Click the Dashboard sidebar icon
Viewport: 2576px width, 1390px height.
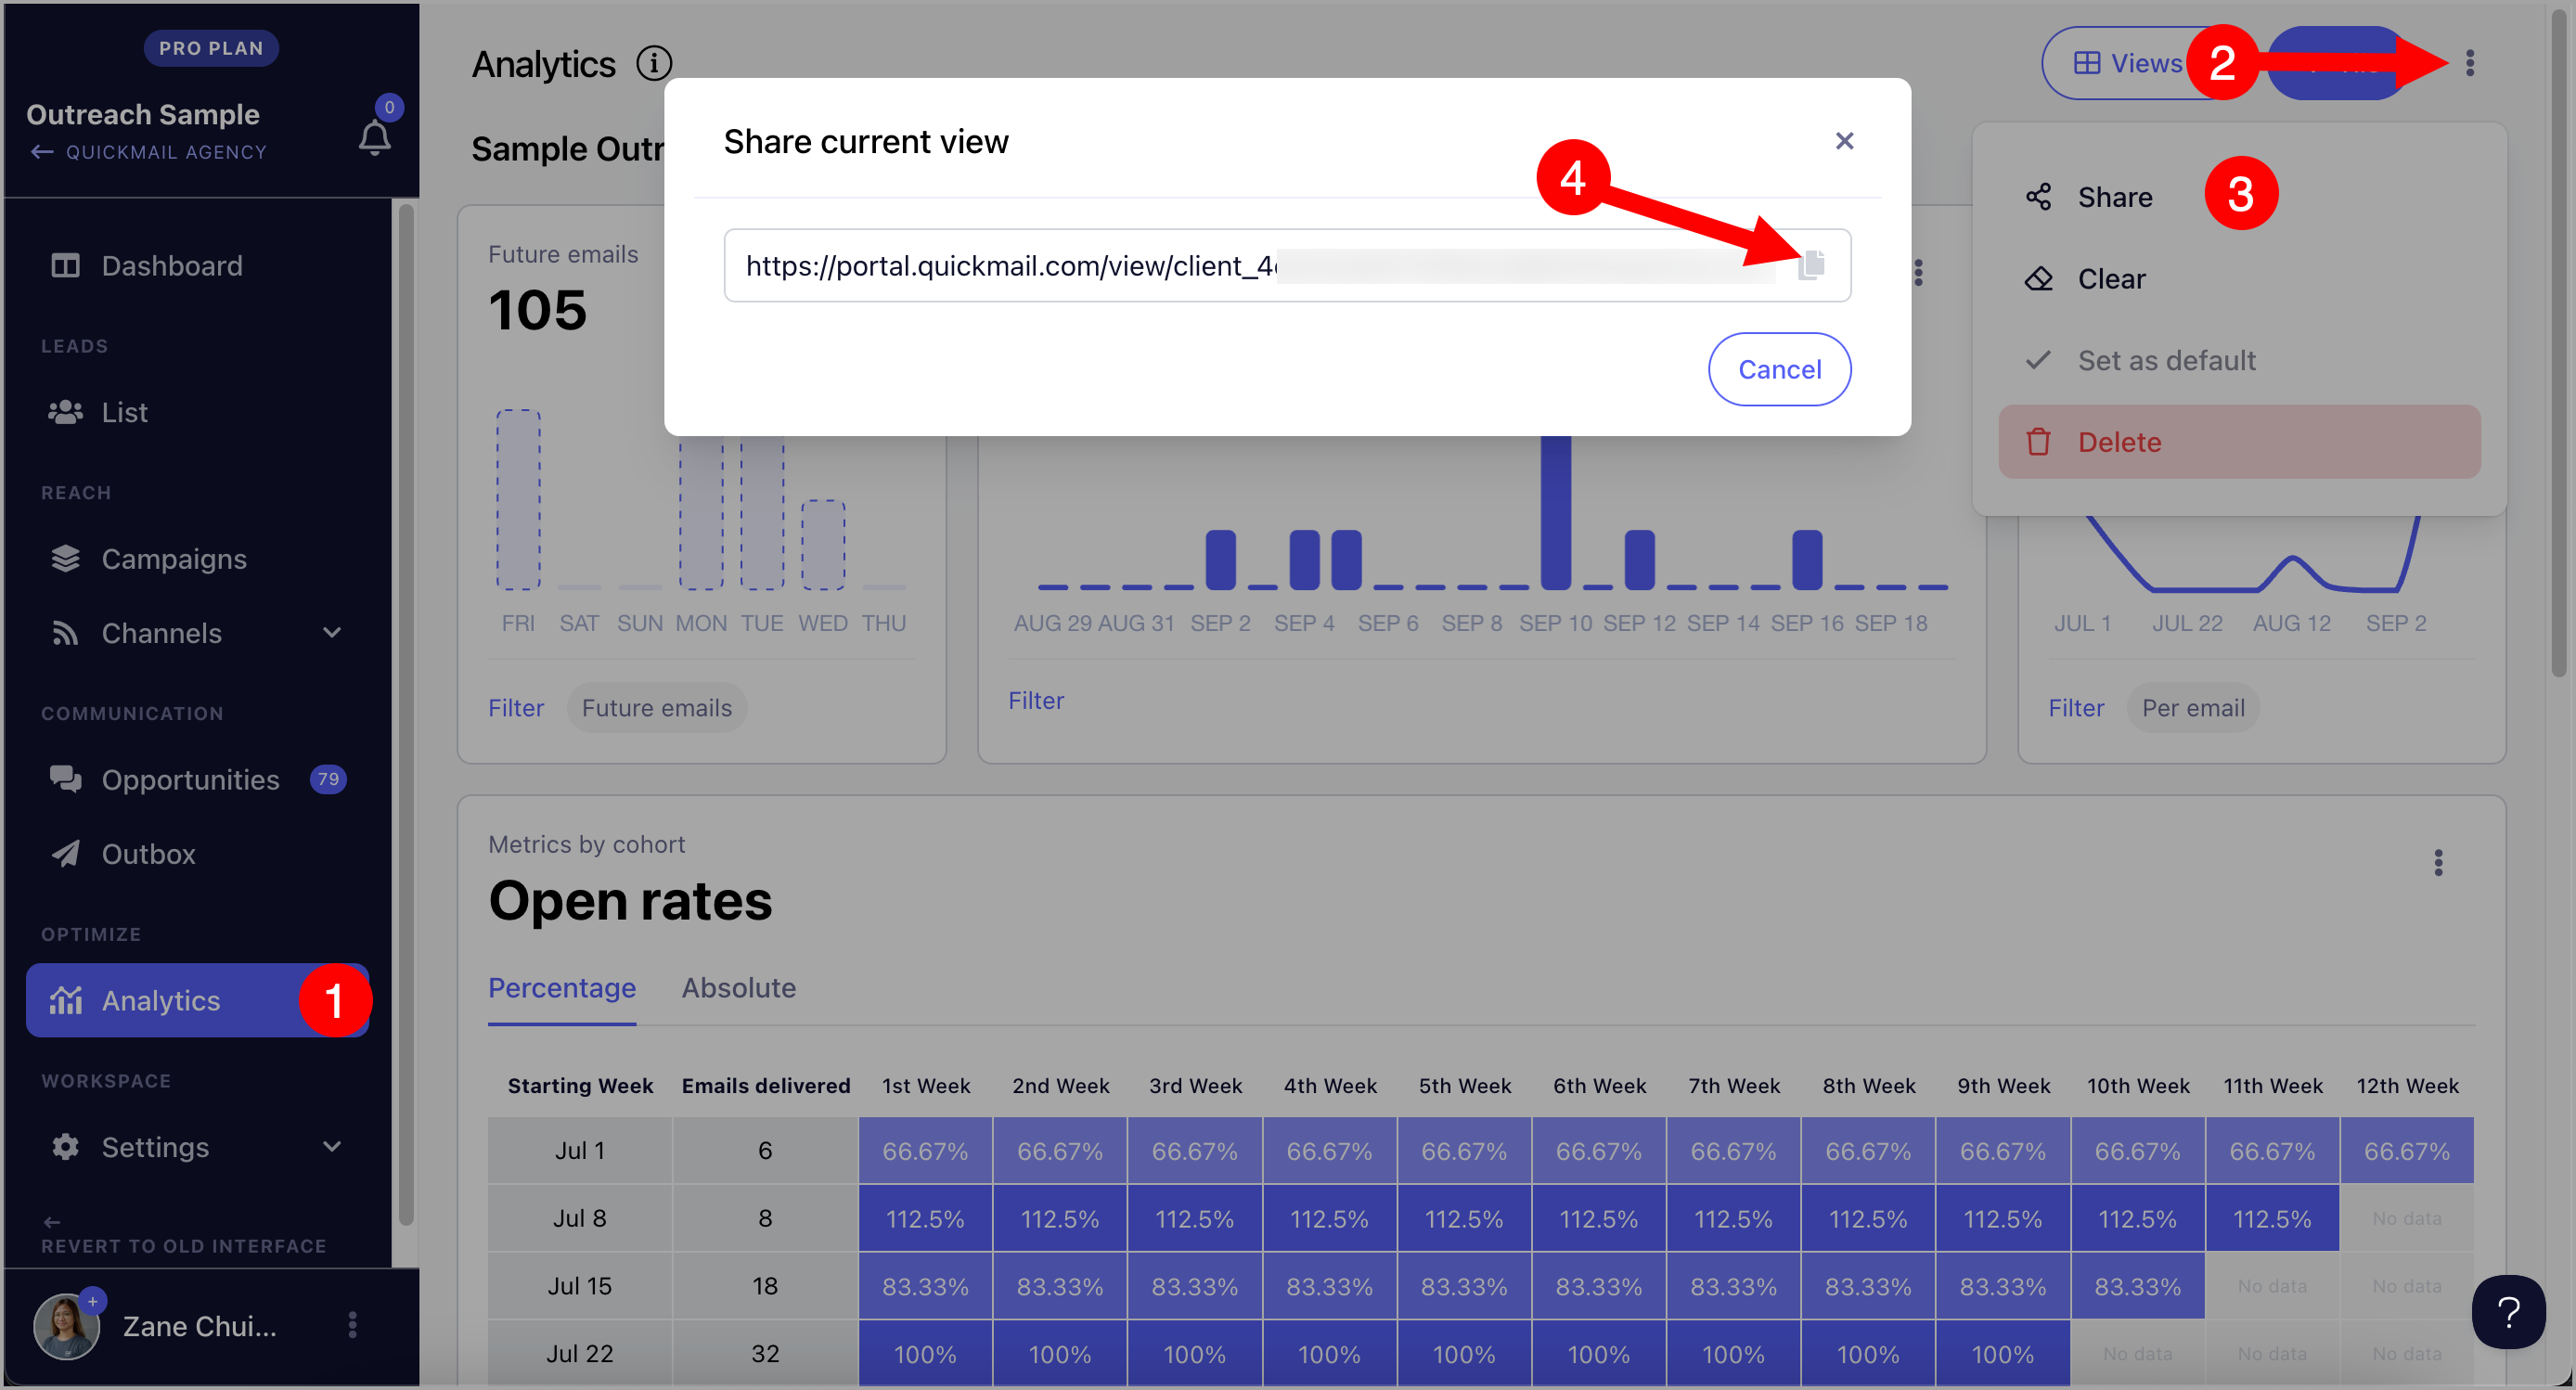65,266
